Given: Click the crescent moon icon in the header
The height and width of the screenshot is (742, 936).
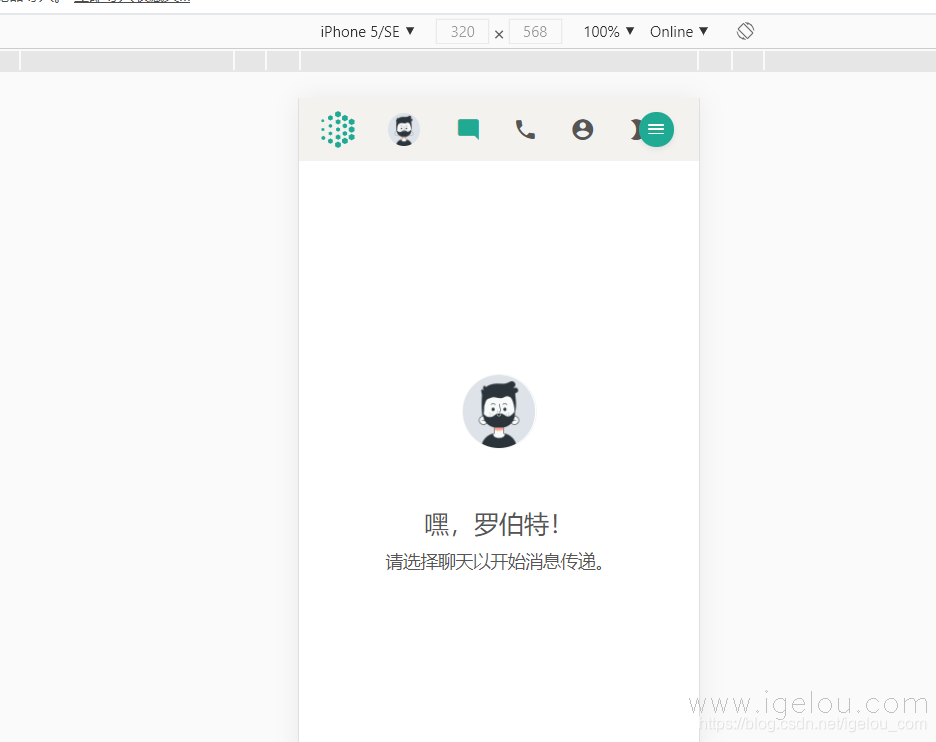Looking at the screenshot, I should click(x=637, y=129).
